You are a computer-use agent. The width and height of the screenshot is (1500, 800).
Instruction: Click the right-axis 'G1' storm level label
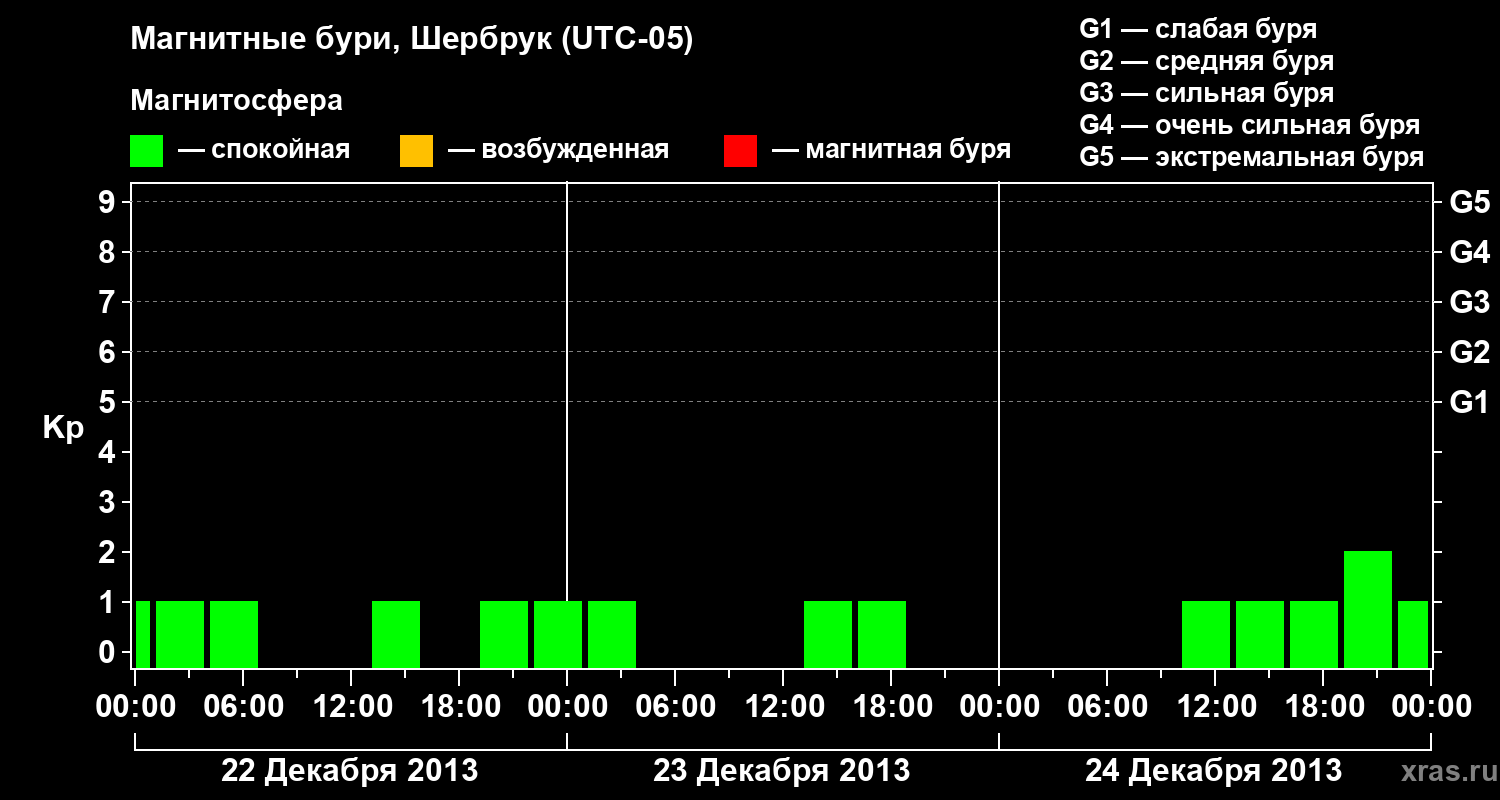click(1469, 402)
